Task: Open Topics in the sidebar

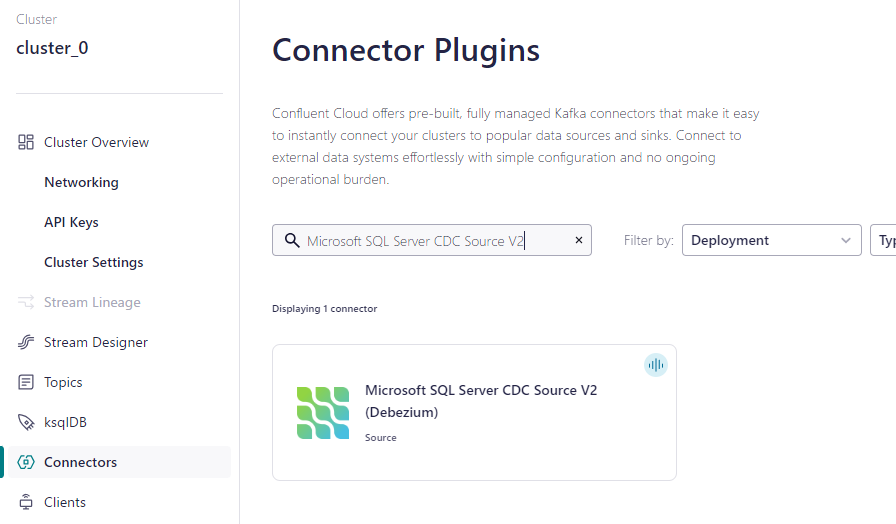Action: 63,382
